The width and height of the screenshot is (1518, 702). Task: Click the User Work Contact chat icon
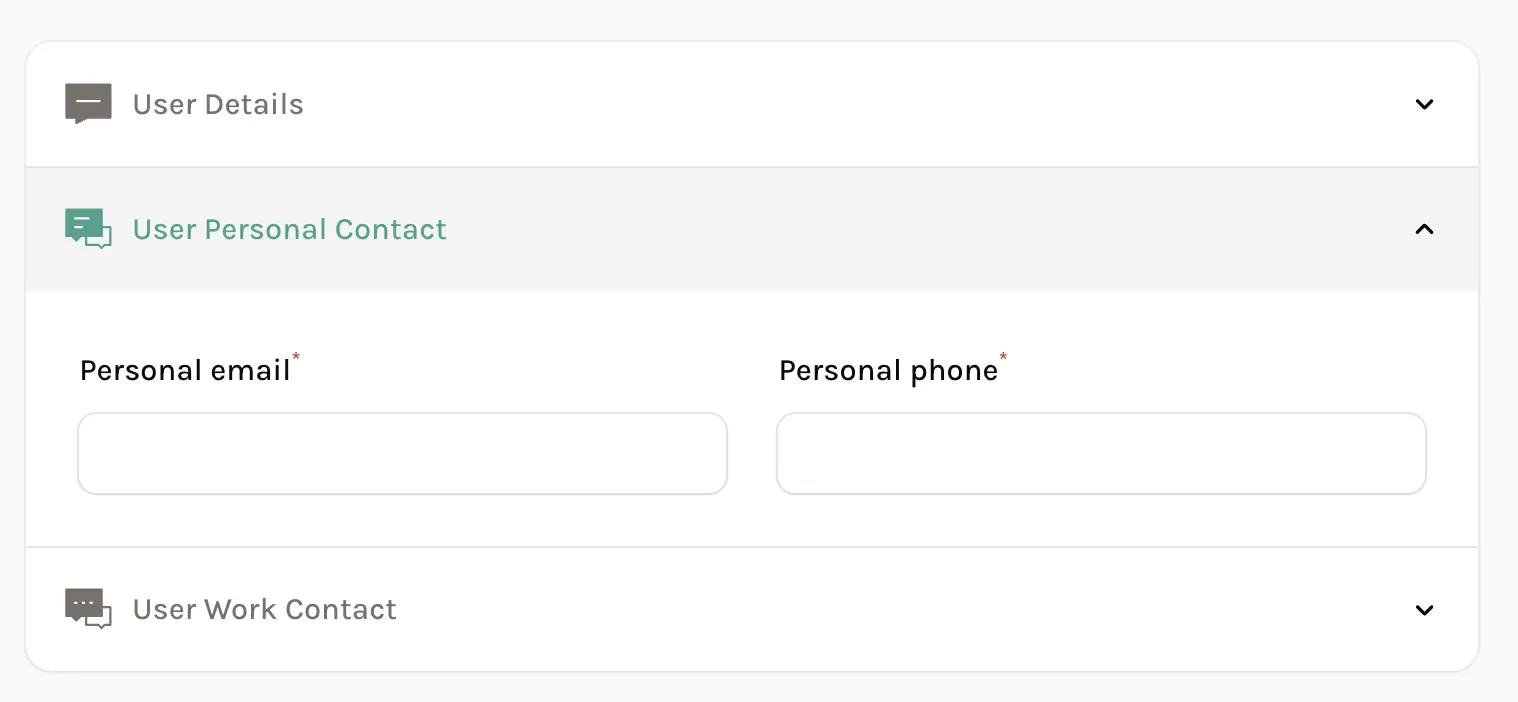(88, 609)
